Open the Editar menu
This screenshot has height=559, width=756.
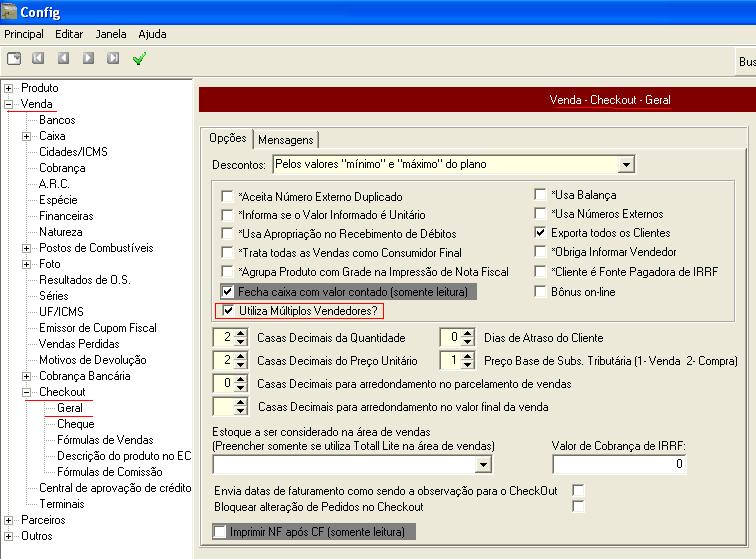coord(69,34)
